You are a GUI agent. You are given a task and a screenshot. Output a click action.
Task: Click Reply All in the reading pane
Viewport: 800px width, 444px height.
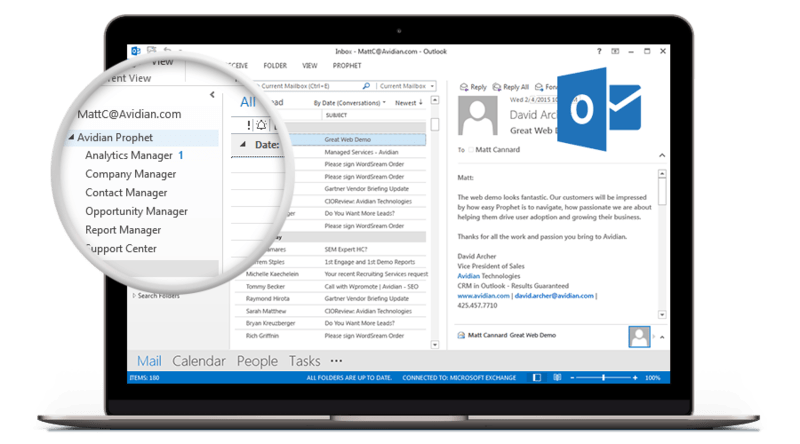(x=511, y=87)
